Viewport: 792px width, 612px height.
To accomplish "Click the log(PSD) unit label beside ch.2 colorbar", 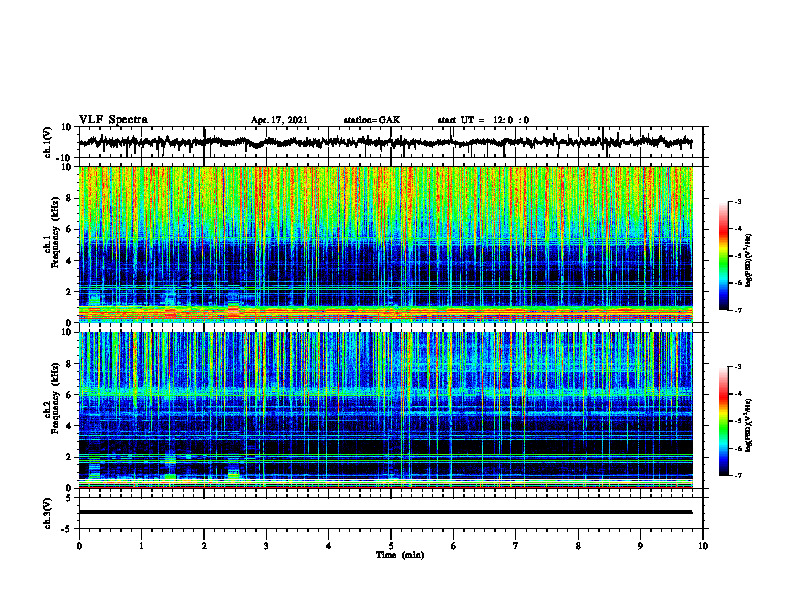I will coord(749,425).
